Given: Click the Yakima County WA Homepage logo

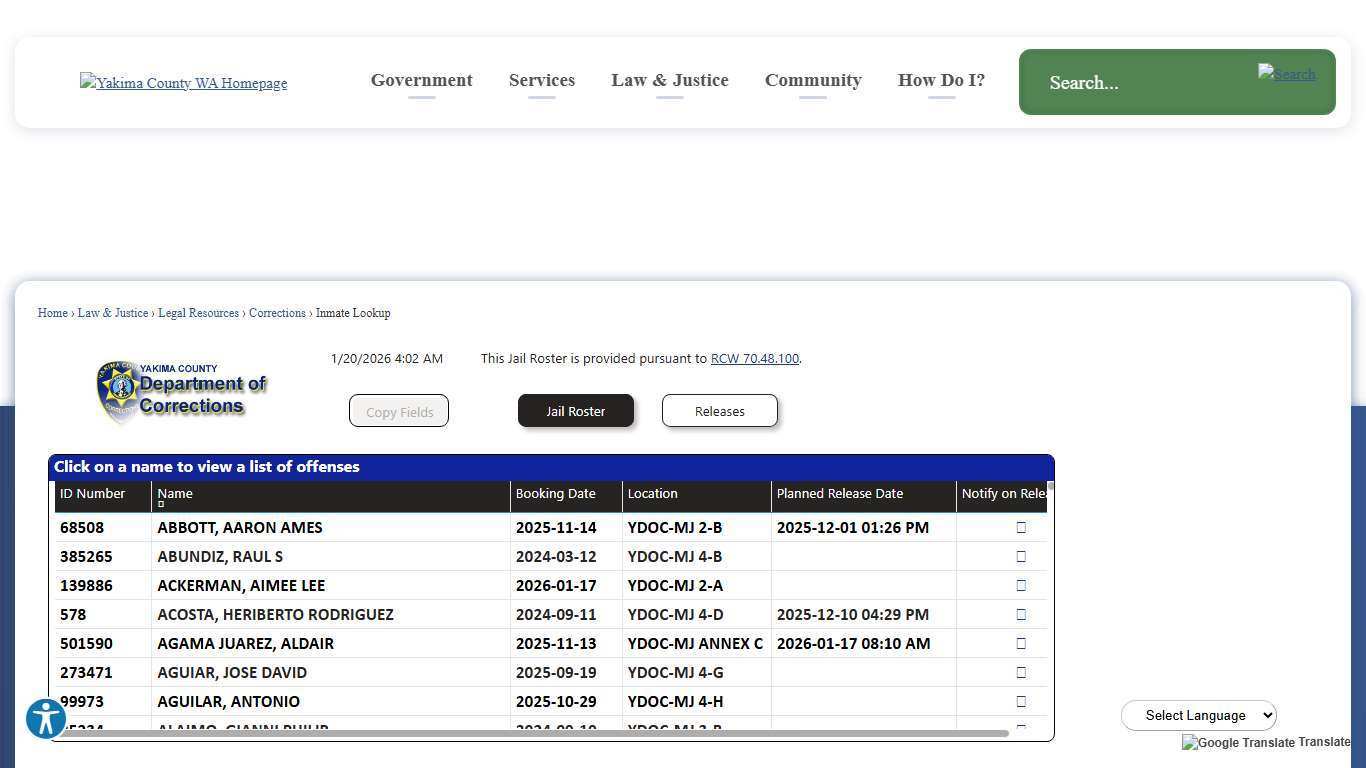Looking at the screenshot, I should click(x=183, y=83).
